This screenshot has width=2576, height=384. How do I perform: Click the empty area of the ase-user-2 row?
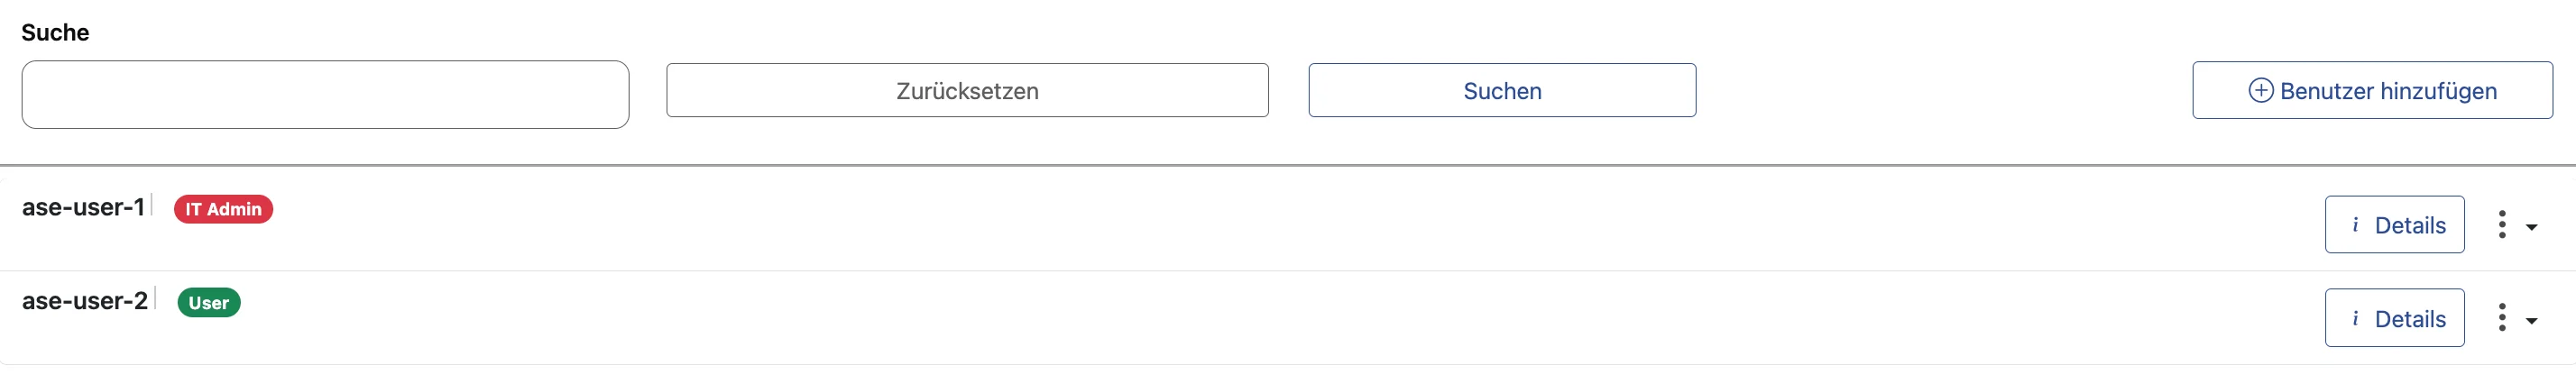pos(1200,319)
